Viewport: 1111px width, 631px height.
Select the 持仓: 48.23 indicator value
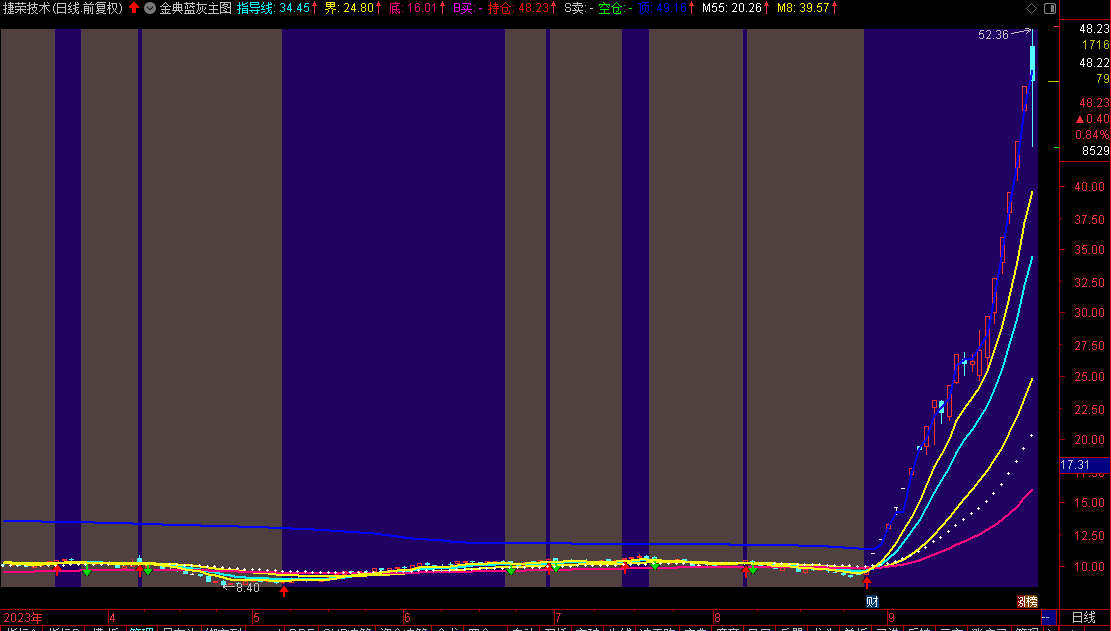(x=519, y=8)
